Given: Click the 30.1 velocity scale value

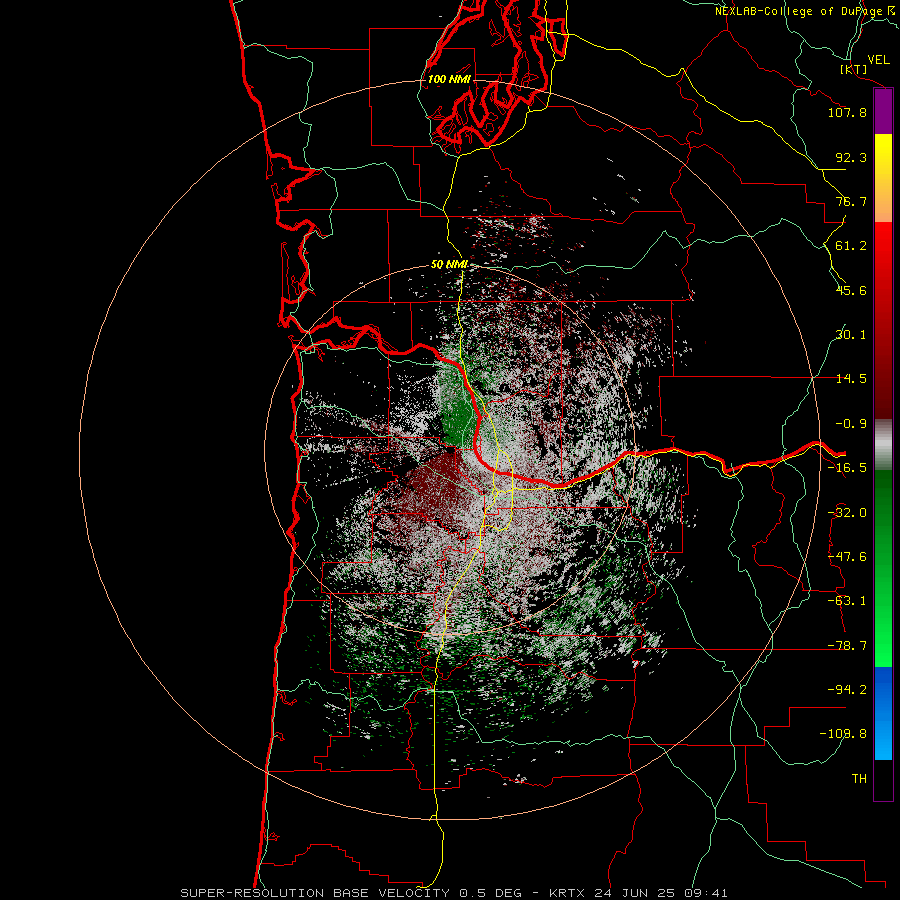Looking at the screenshot, I should pos(851,334).
